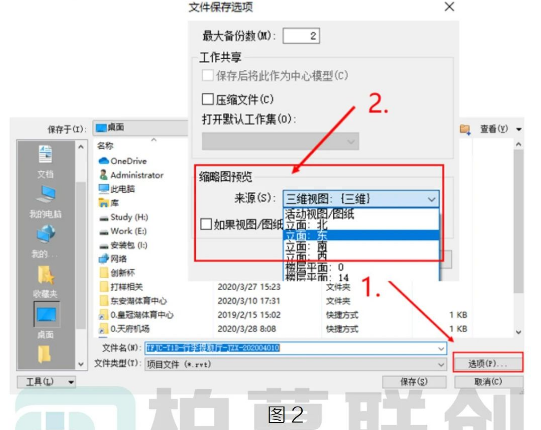541x430 pixels.
Task: Click the date 2020/3/27 15:23 cell
Action: [x=249, y=287]
